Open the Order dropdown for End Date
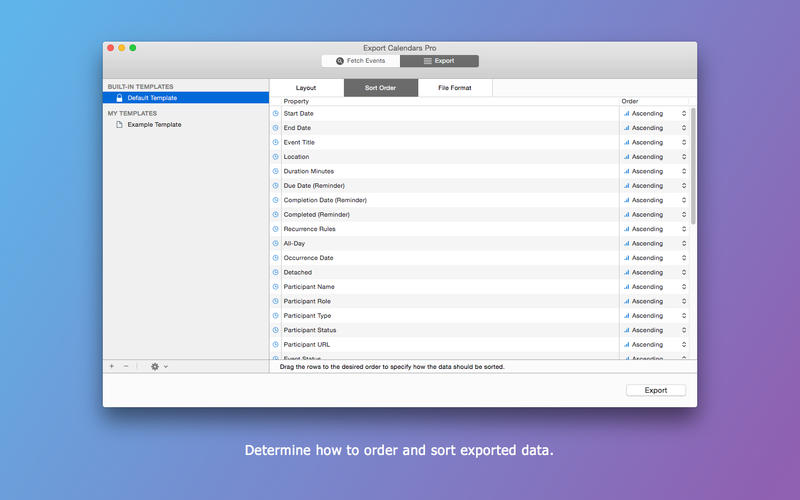The width and height of the screenshot is (800, 500). pos(655,128)
